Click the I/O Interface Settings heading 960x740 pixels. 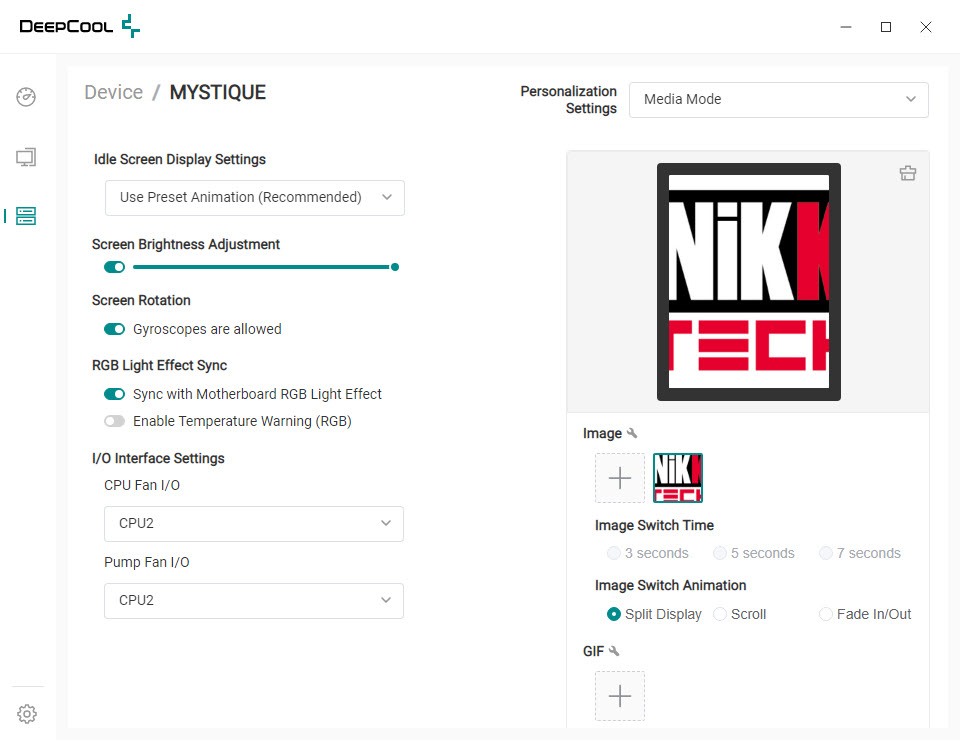pyautogui.click(x=158, y=458)
